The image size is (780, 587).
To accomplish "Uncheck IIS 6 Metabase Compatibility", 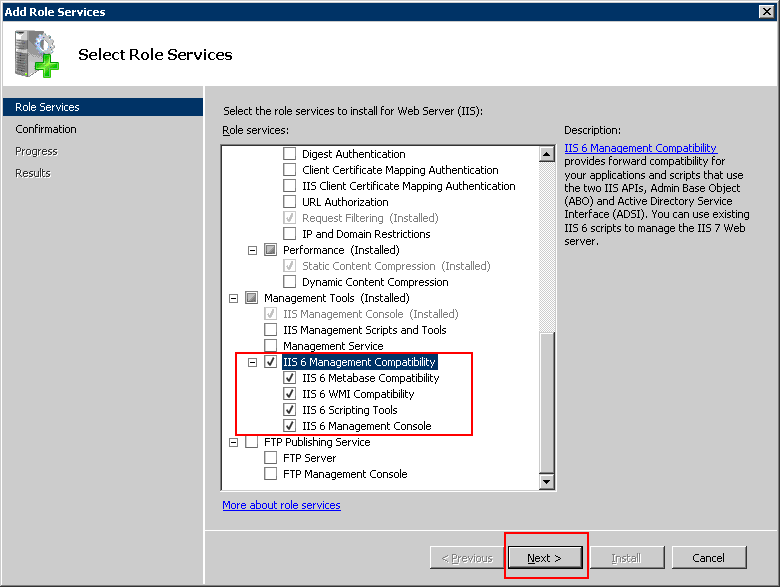I will tap(290, 378).
